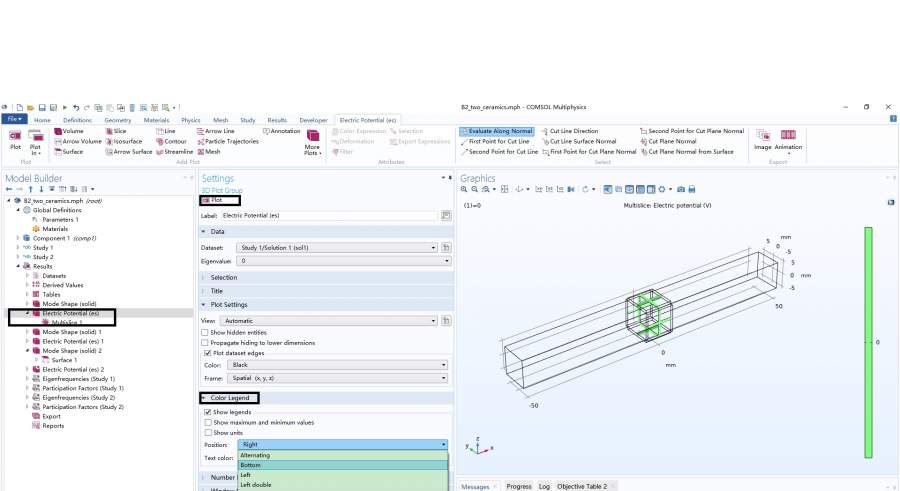900x491 pixels.
Task: Select Multislice 1 node in tree
Action: [x=67, y=323]
